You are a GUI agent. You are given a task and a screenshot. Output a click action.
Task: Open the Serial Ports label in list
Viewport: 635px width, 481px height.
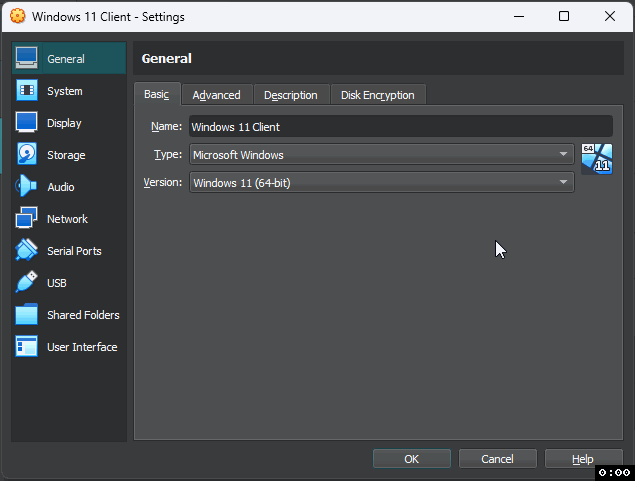74,251
